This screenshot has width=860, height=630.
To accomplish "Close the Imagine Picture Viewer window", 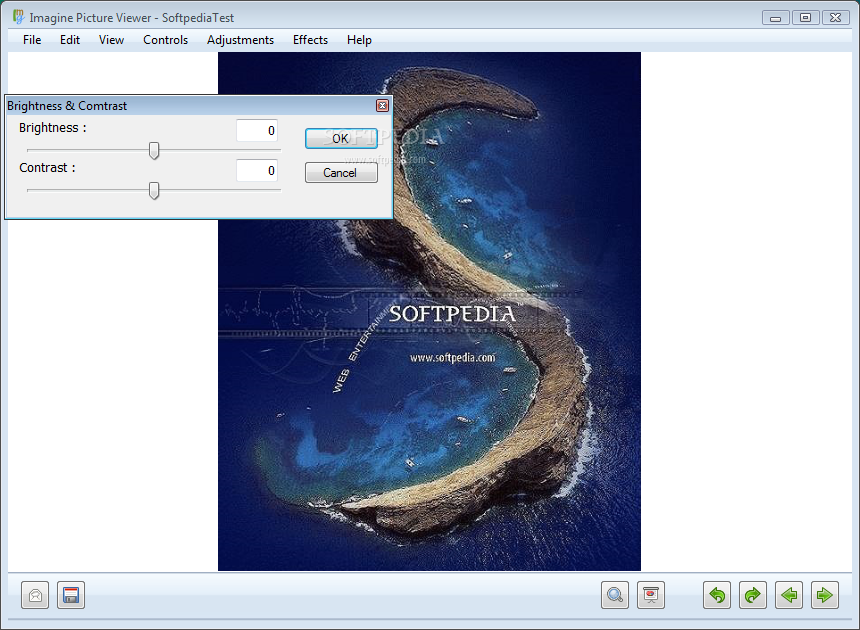I will (835, 18).
